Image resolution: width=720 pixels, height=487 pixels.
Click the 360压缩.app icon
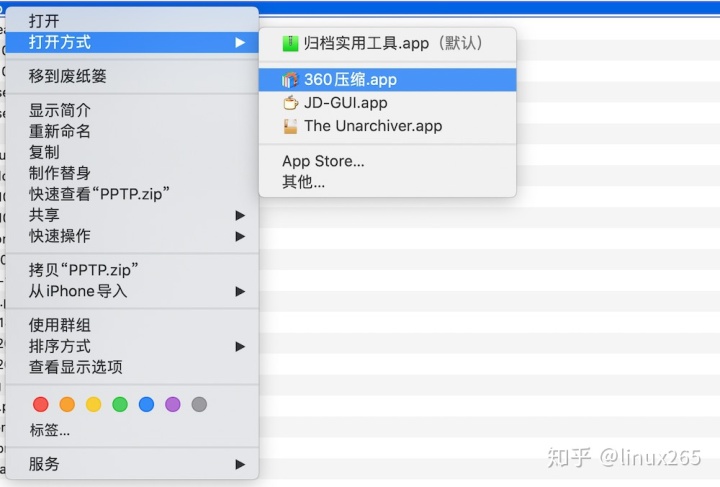click(x=290, y=80)
